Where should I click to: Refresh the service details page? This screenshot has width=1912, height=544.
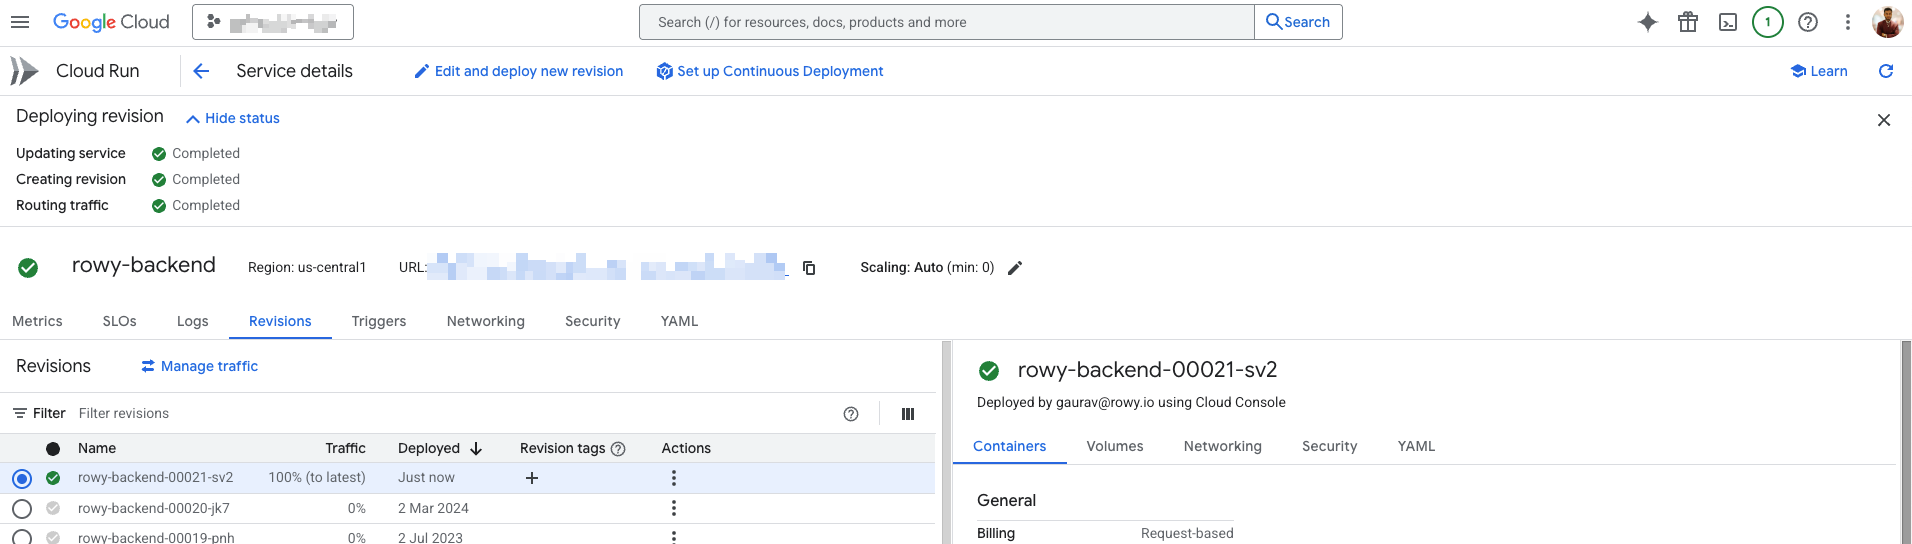point(1886,71)
